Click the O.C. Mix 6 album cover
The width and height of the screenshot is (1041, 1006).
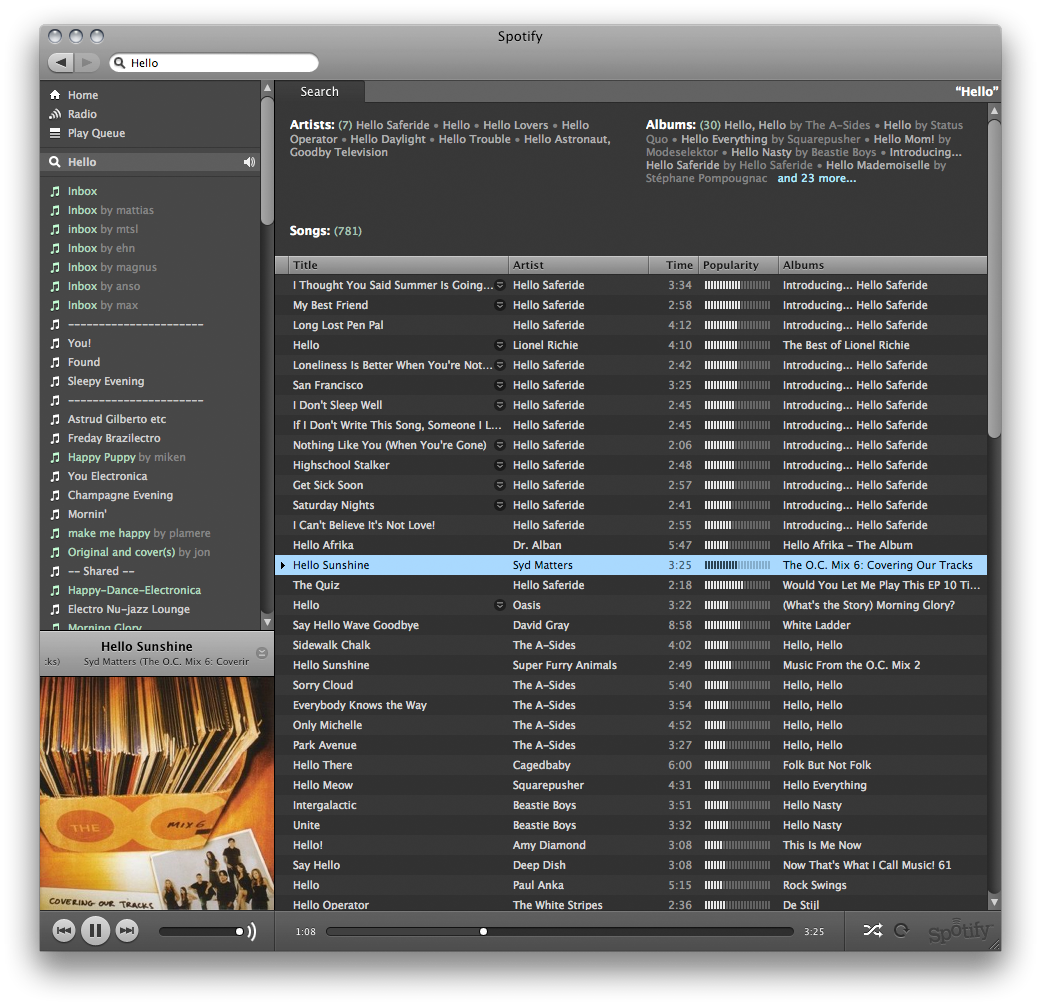click(x=156, y=790)
